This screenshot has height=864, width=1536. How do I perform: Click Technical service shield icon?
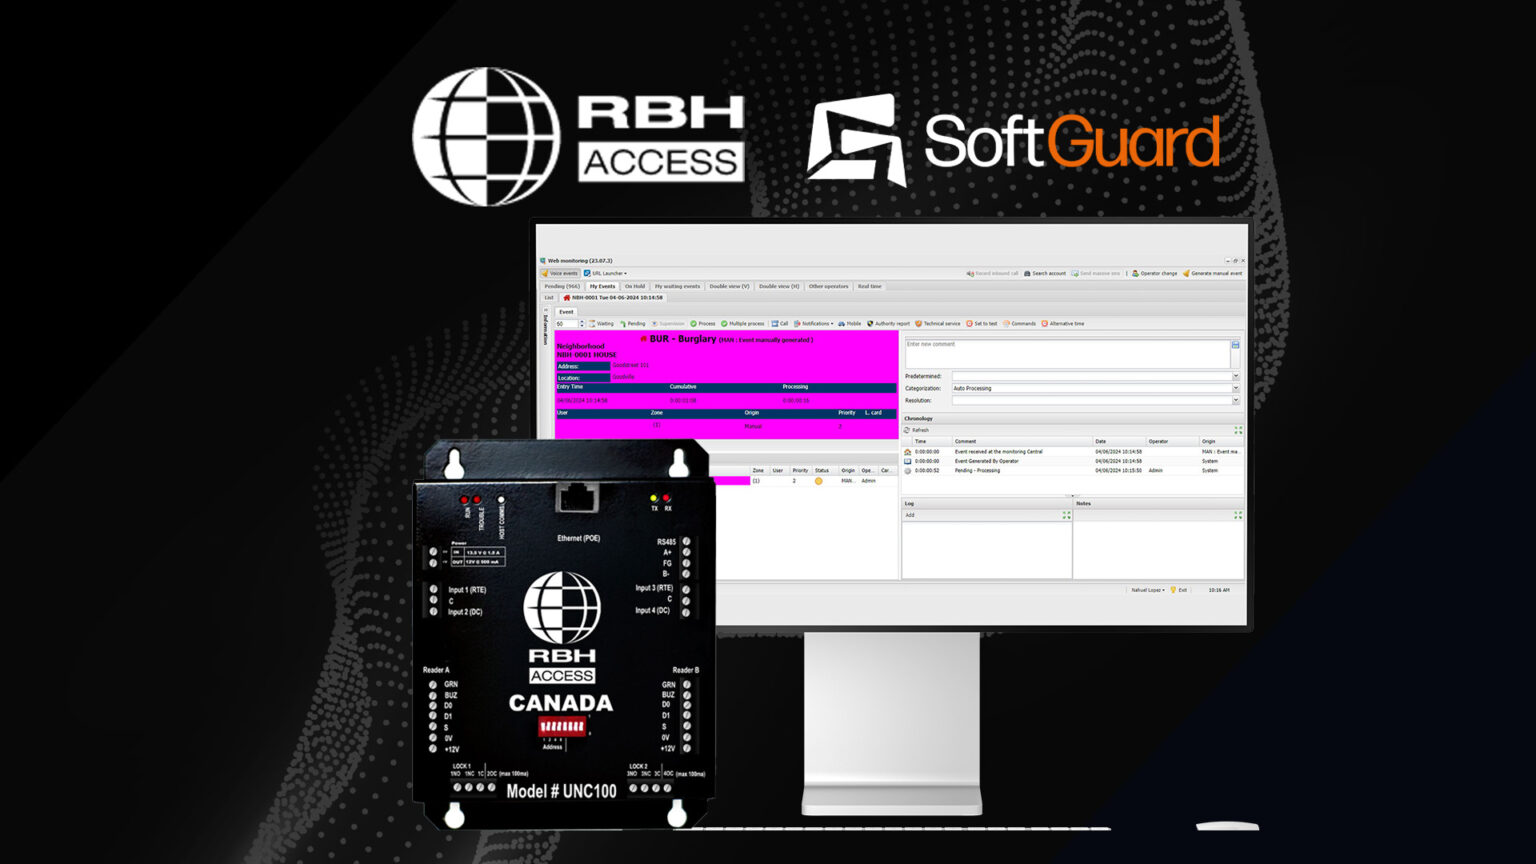pyautogui.click(x=918, y=324)
